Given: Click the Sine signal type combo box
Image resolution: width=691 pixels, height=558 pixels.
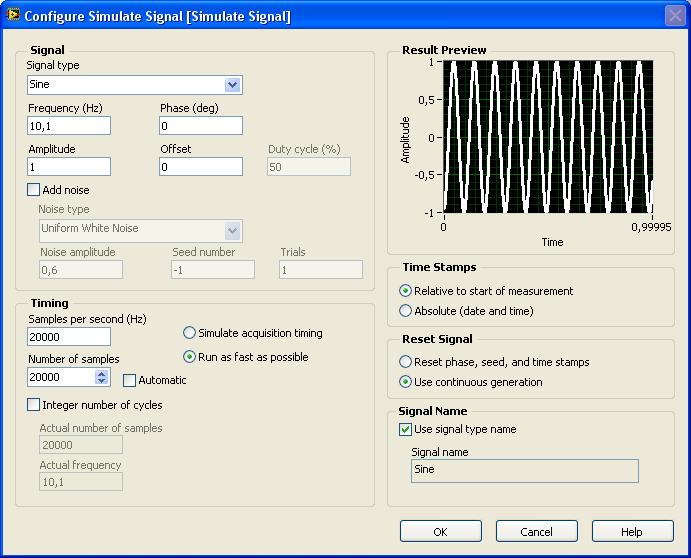Looking at the screenshot, I should point(135,85).
